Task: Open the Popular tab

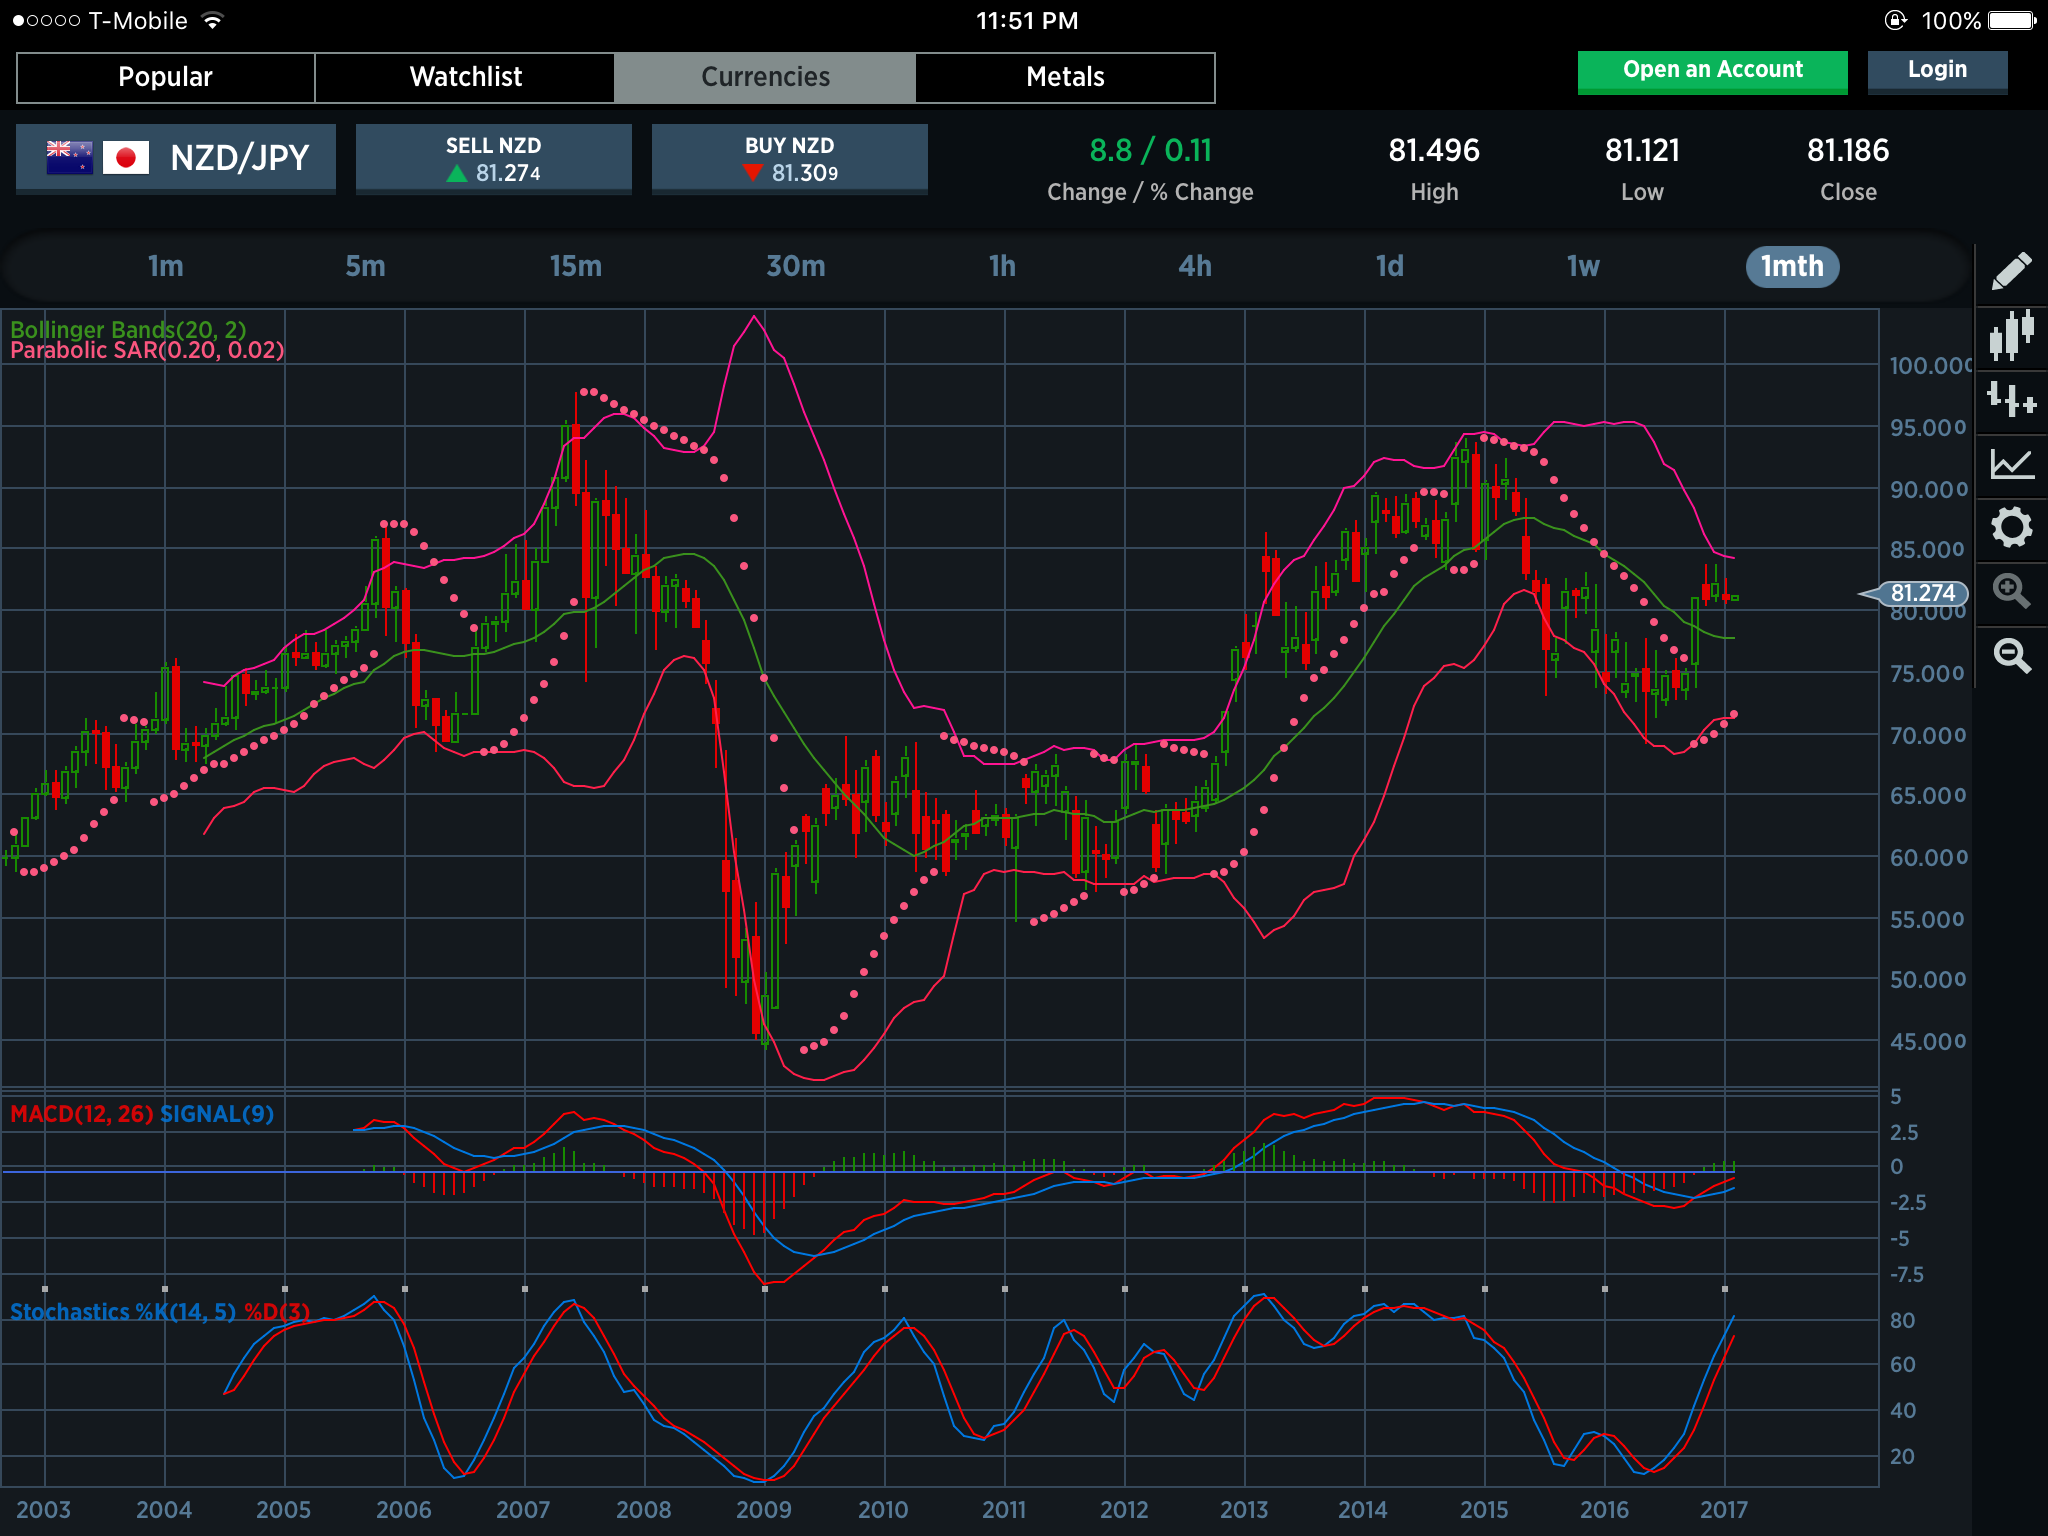Action: (x=166, y=77)
